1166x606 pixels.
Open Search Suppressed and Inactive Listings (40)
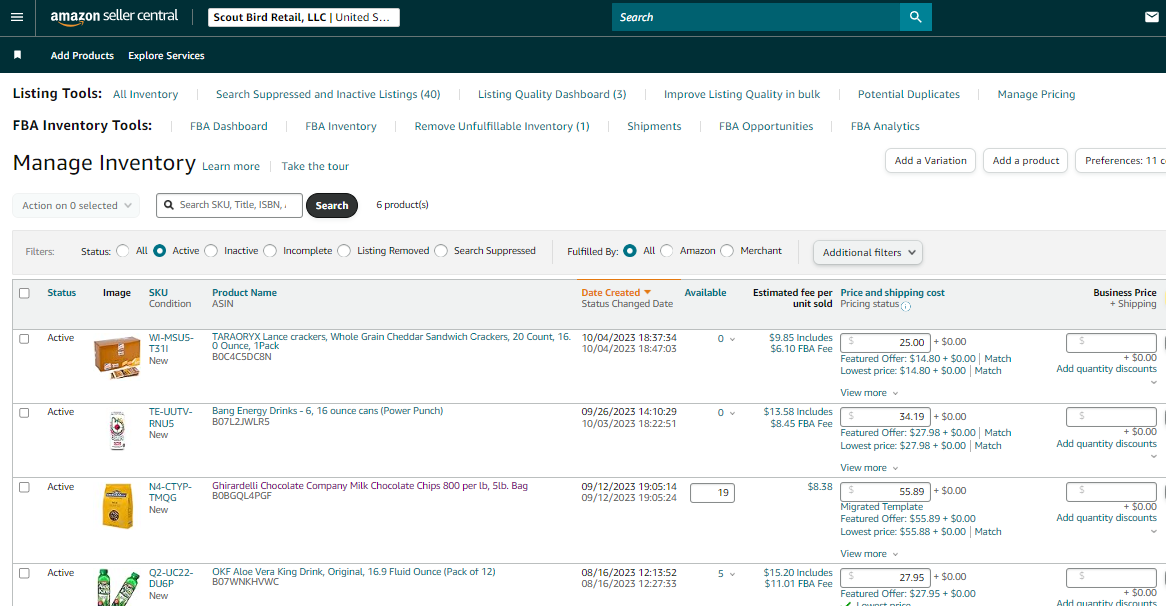coord(328,94)
